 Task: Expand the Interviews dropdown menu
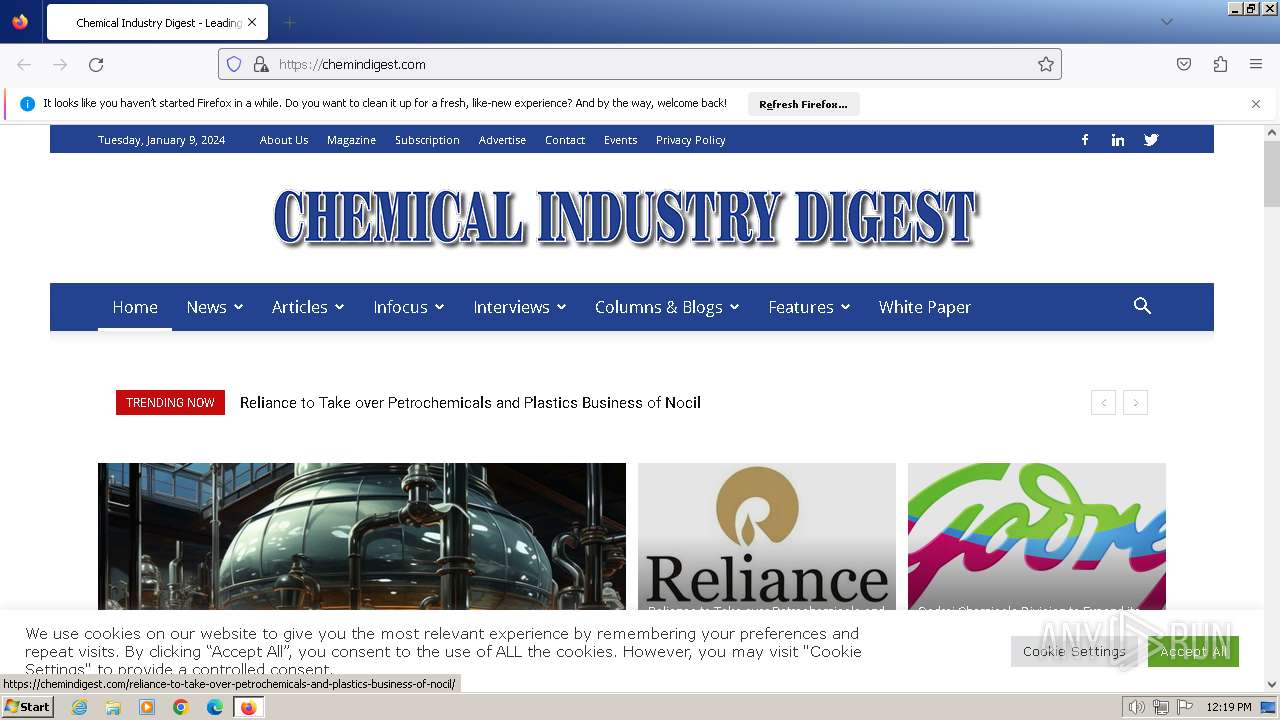[x=520, y=307]
